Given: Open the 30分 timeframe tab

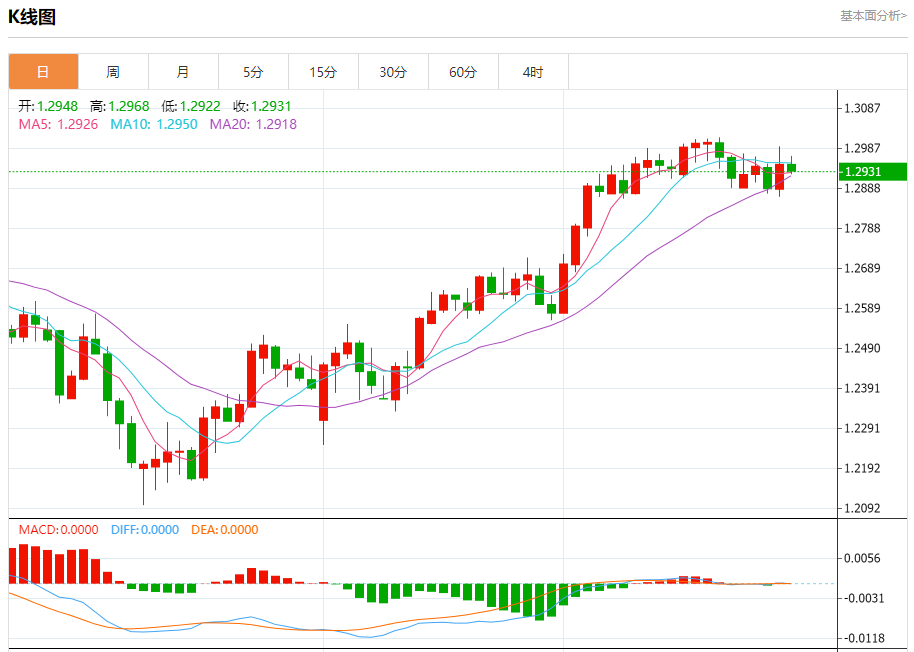Looking at the screenshot, I should (x=393, y=72).
